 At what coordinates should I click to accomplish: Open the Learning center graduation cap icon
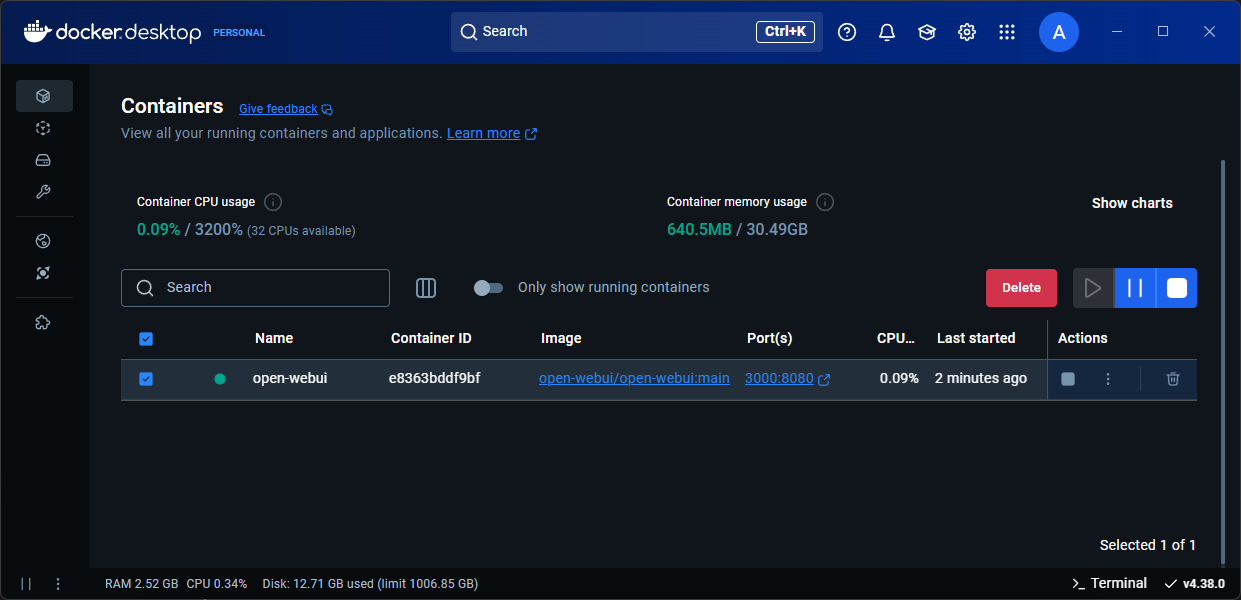927,32
